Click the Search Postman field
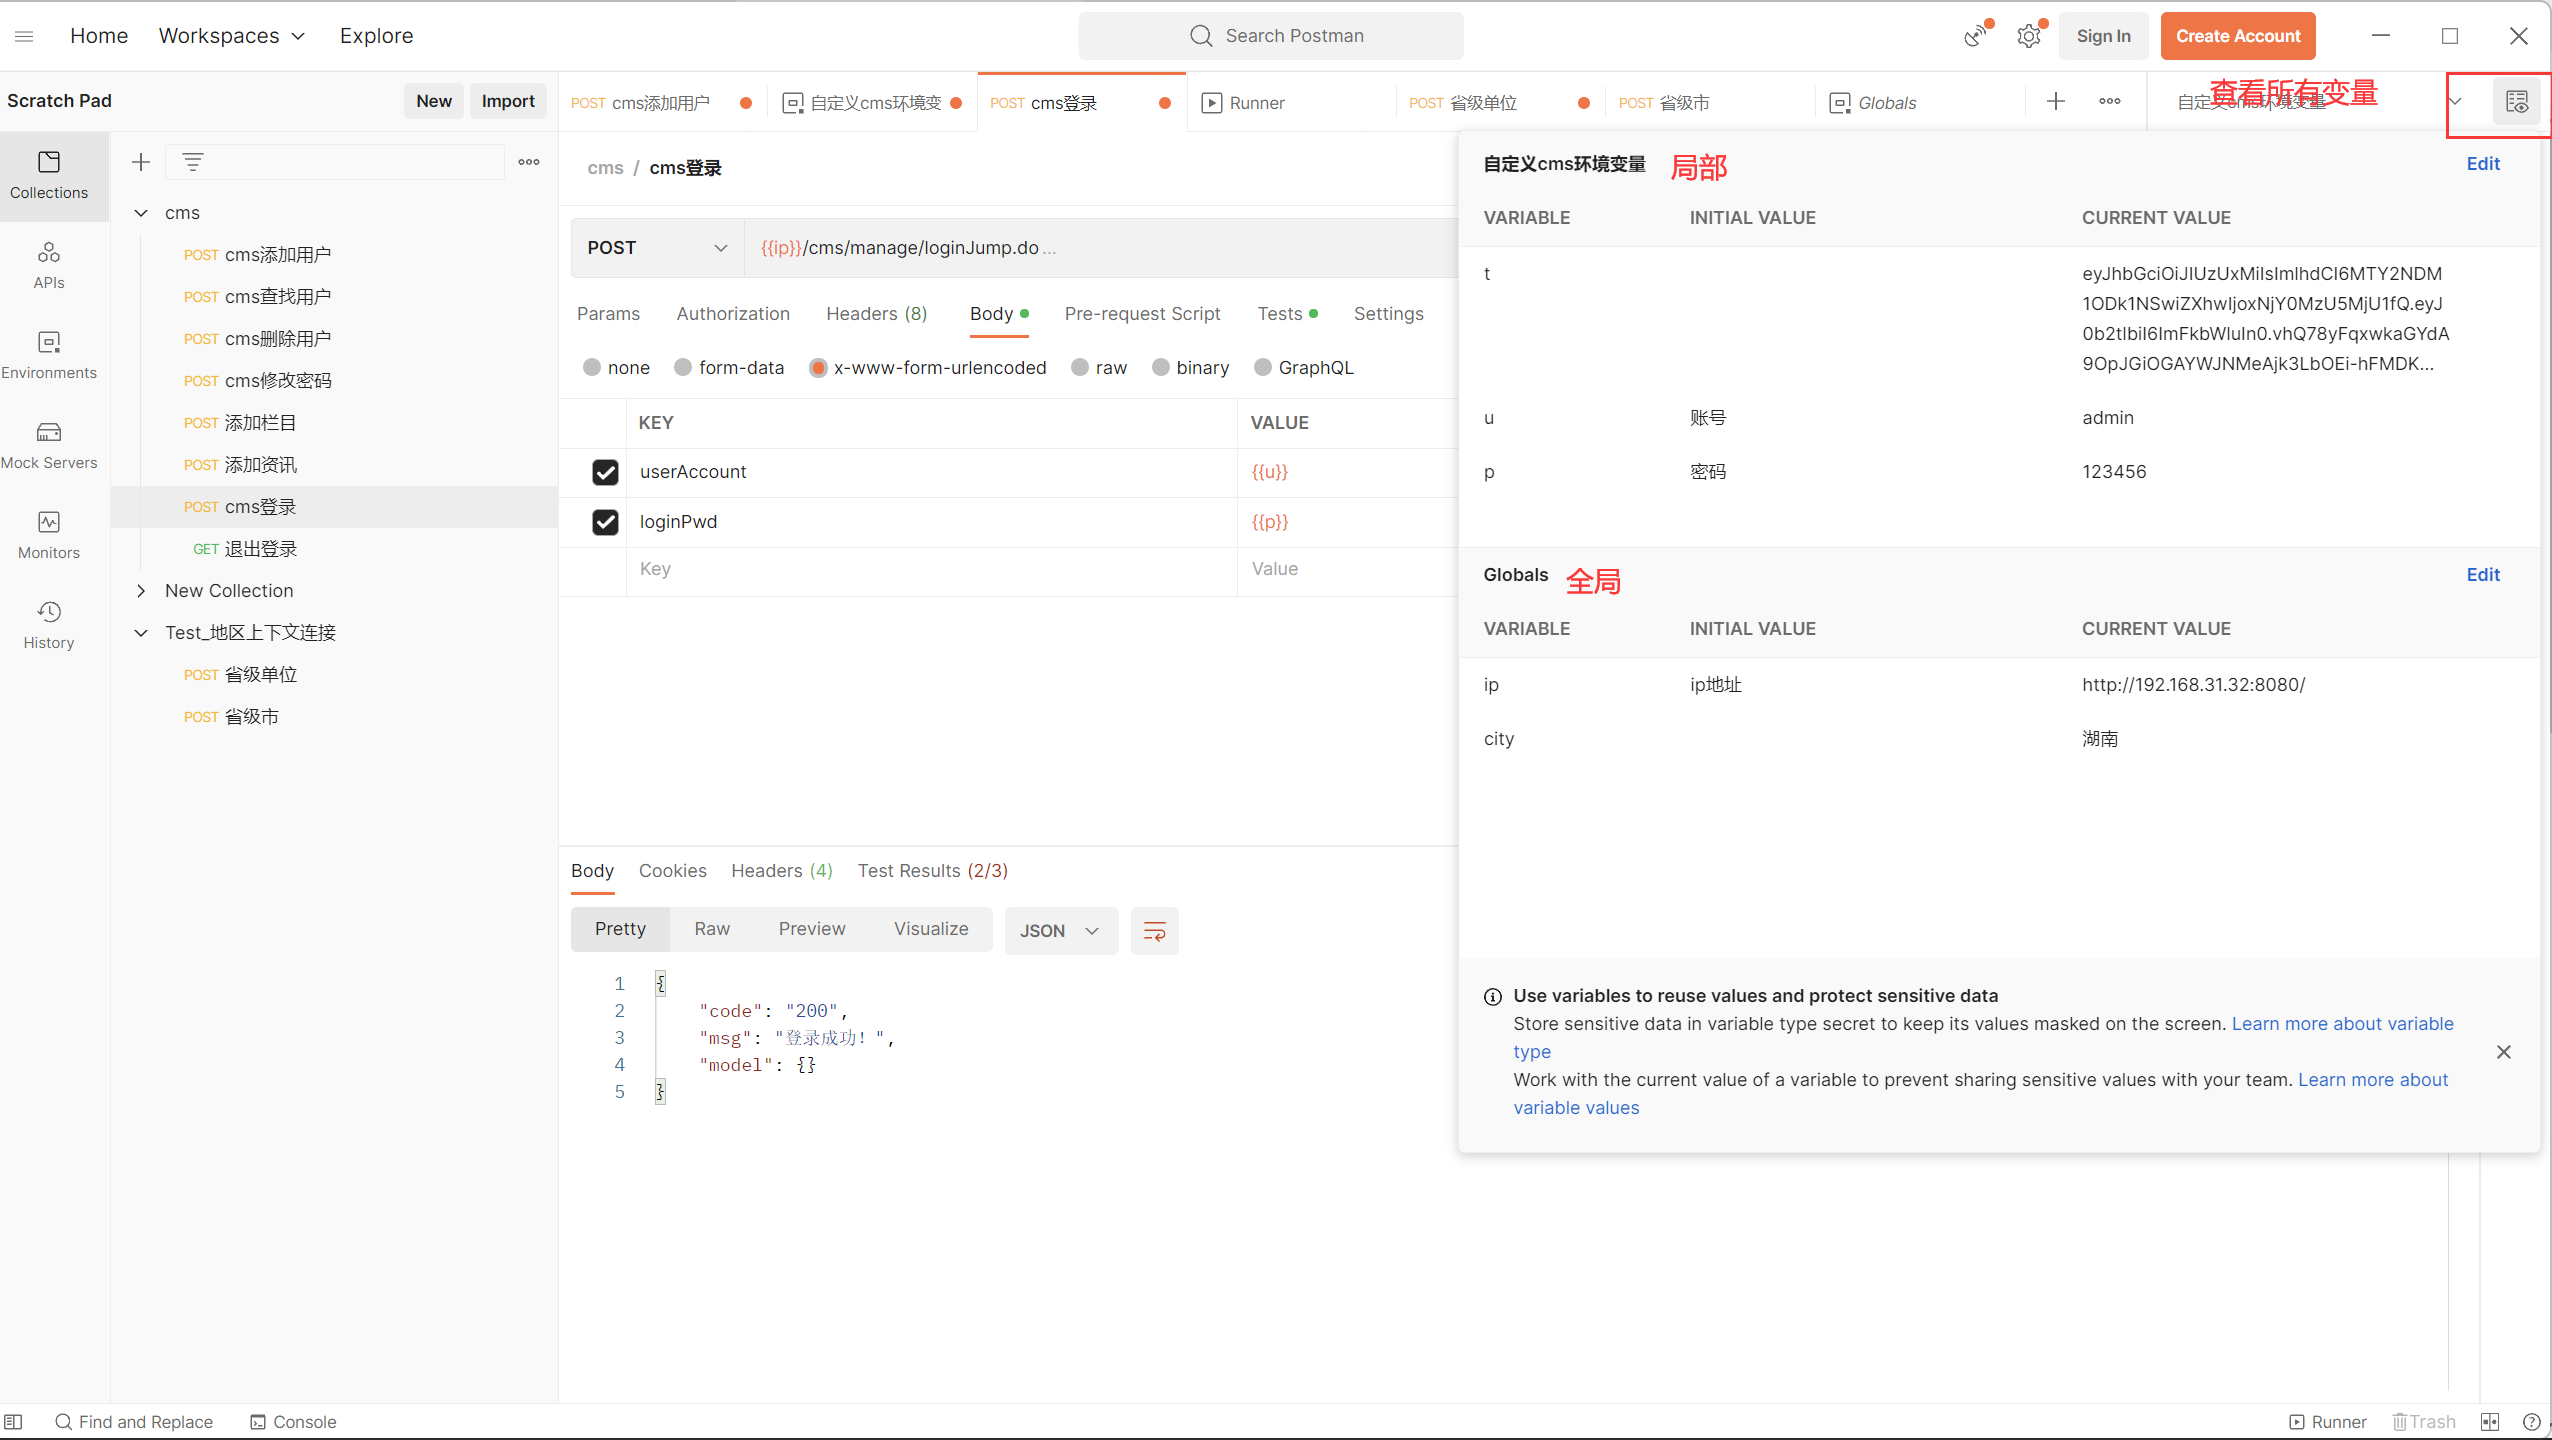The height and width of the screenshot is (1440, 2552). coord(1271,36)
